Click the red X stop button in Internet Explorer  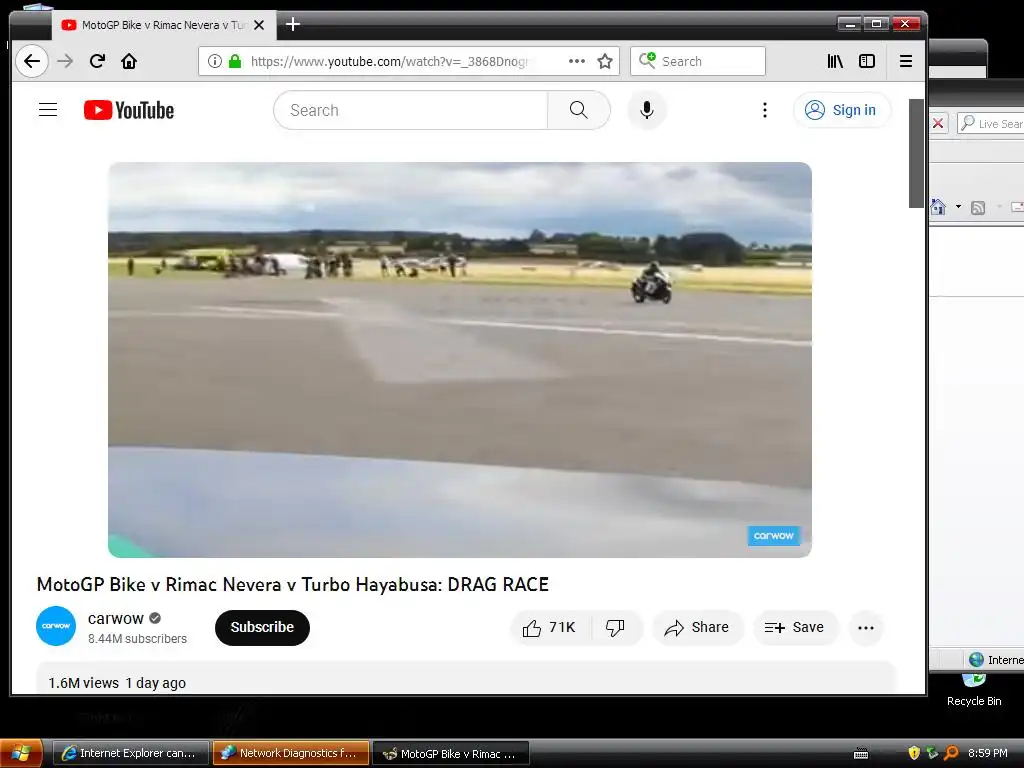coord(938,123)
